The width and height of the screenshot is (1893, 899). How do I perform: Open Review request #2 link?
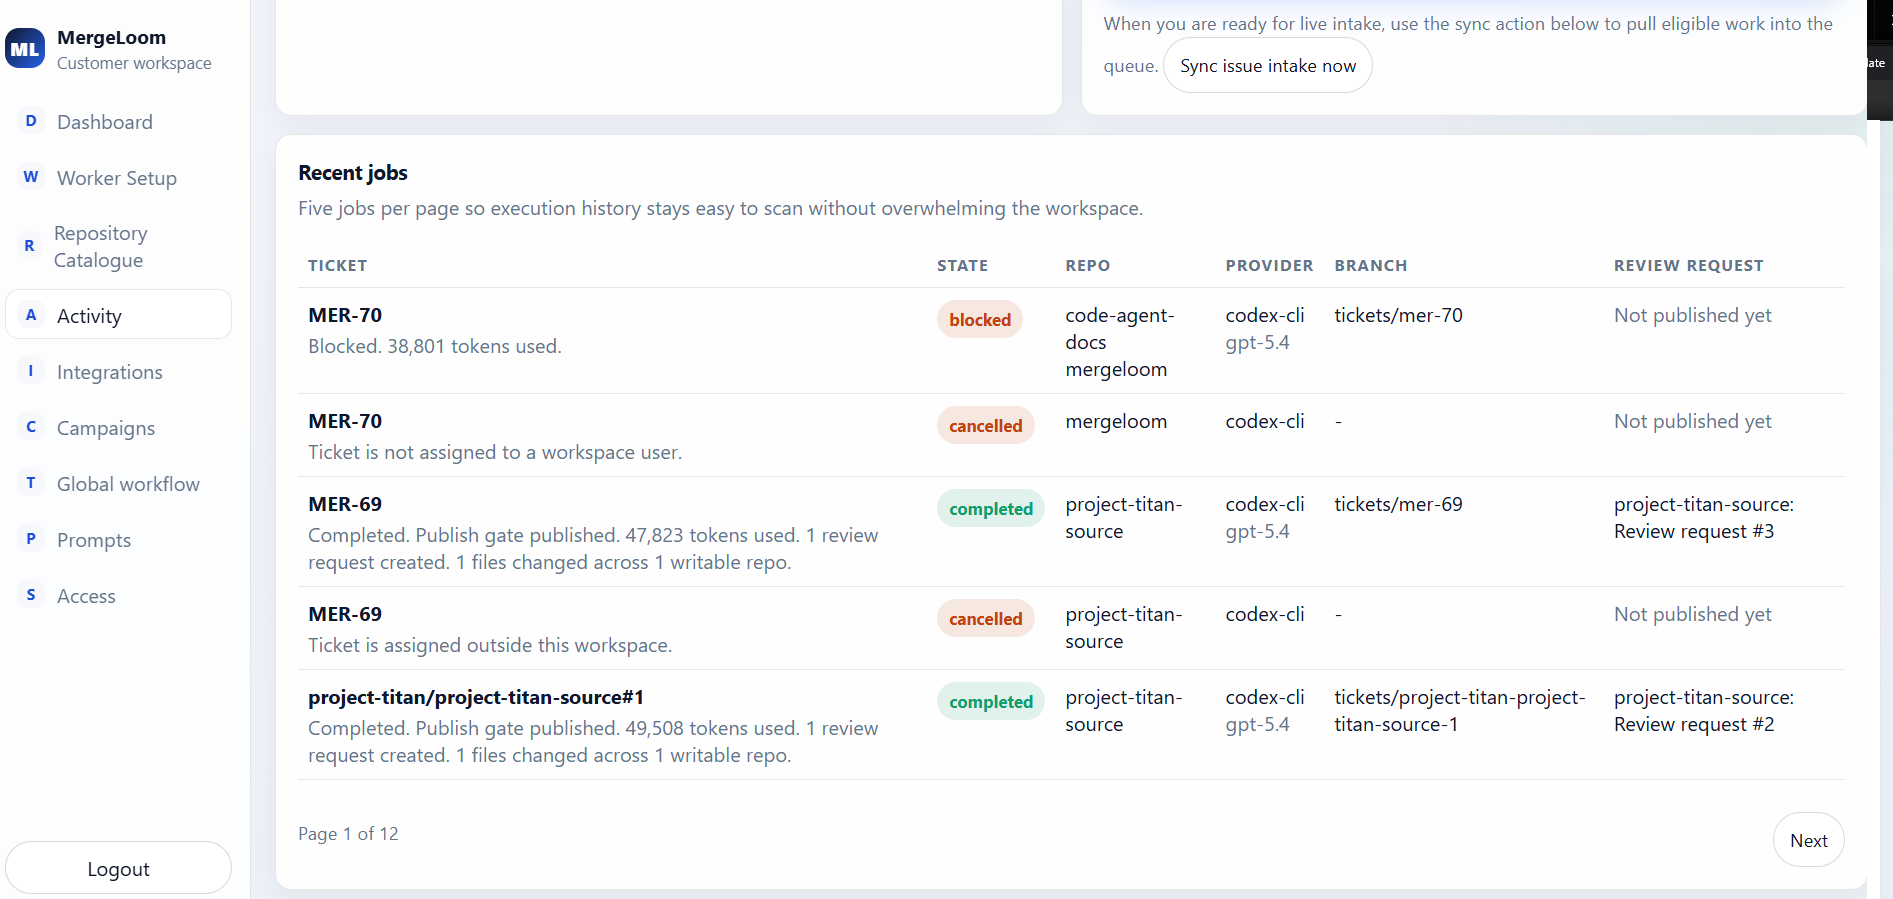(x=1703, y=711)
